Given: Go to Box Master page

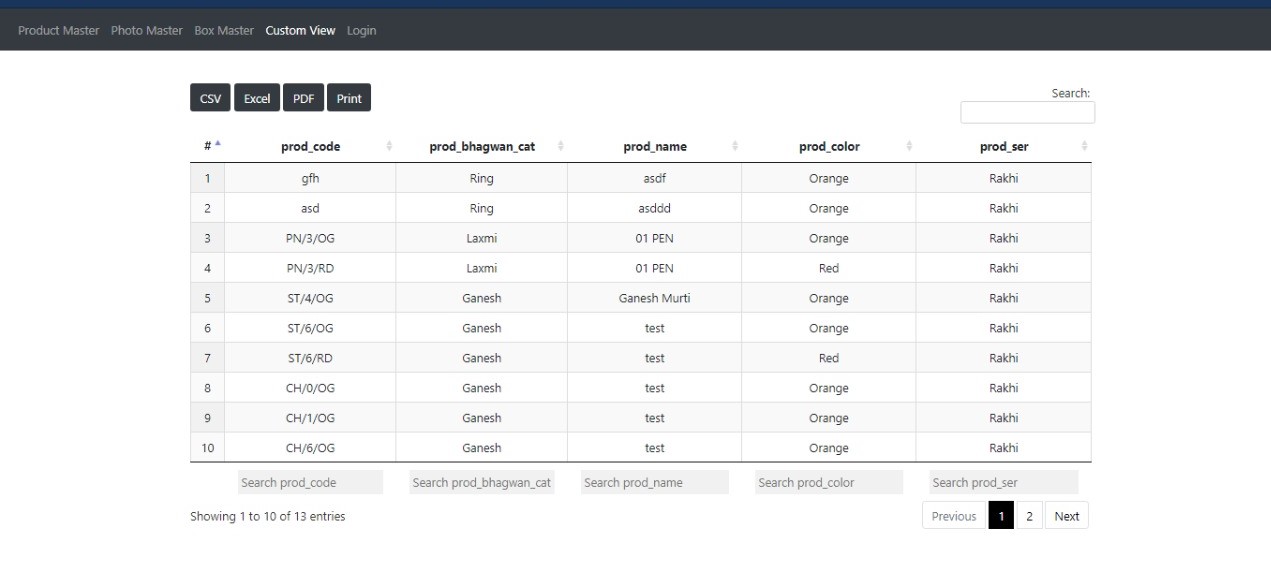Looking at the screenshot, I should click(224, 30).
